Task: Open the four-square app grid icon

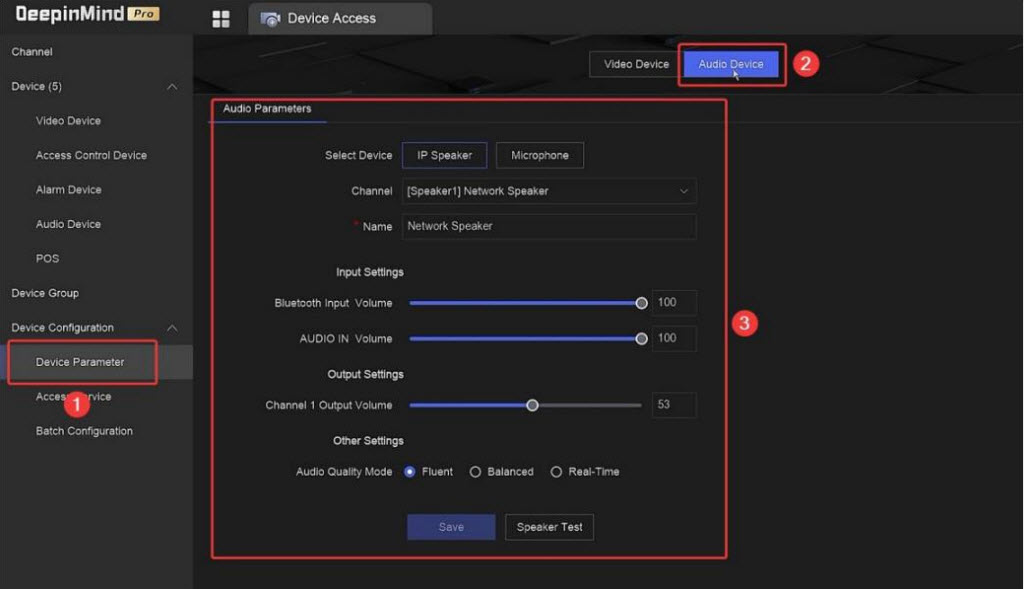Action: pos(221,19)
